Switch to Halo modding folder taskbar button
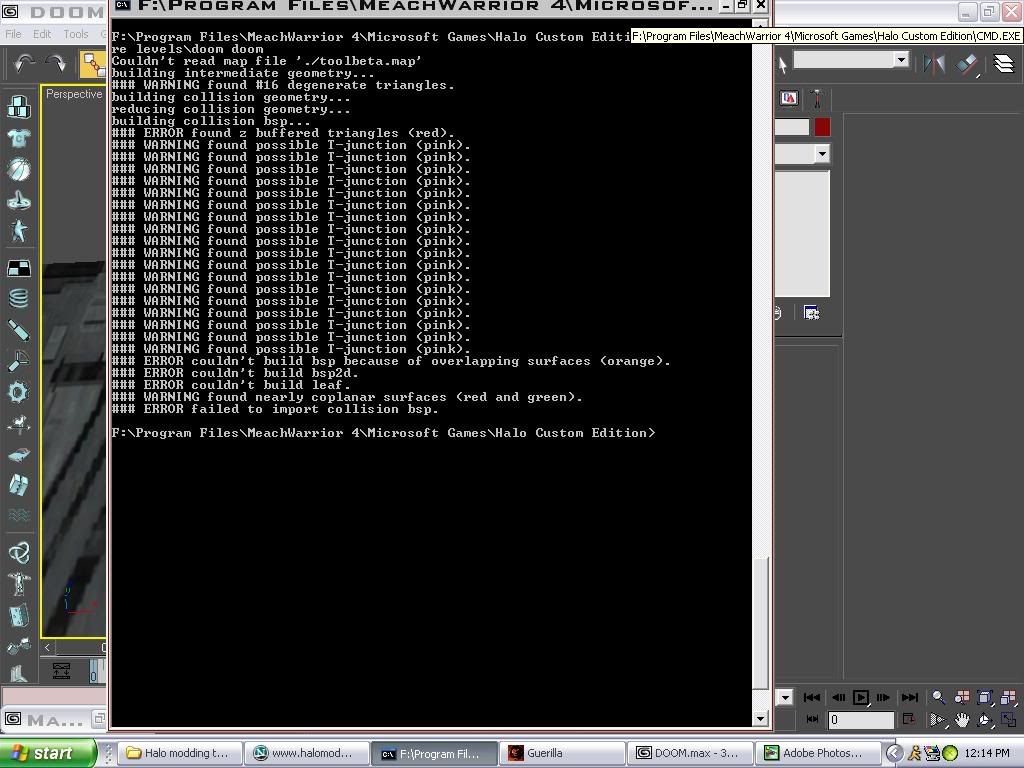Image resolution: width=1024 pixels, height=768 pixels. (182, 753)
